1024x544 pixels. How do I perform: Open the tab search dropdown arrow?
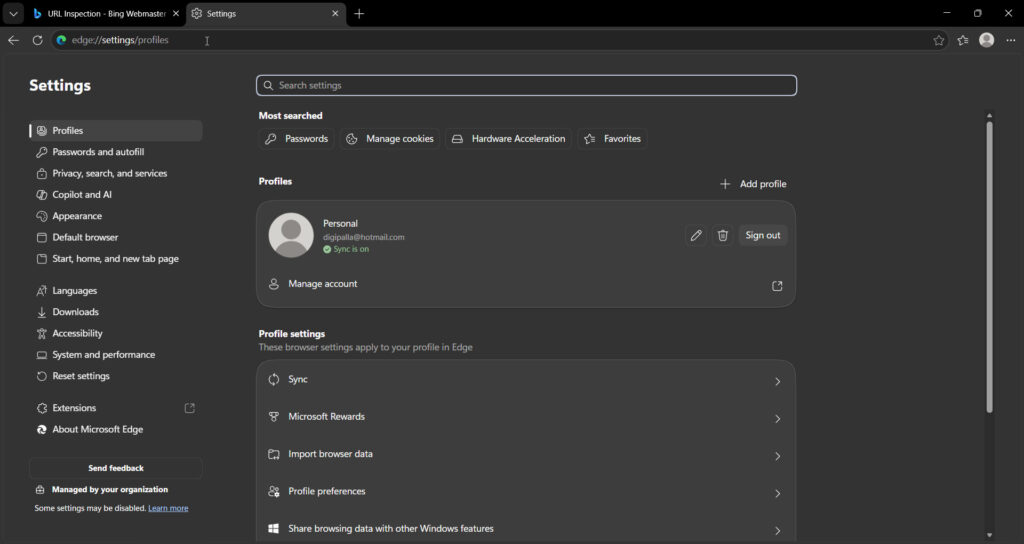click(13, 13)
